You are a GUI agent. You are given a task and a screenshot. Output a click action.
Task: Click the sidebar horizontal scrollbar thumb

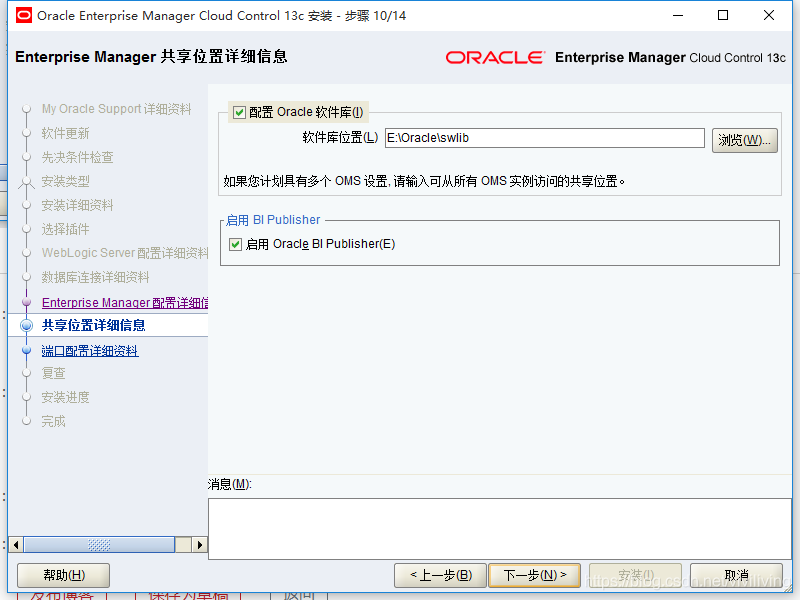point(99,545)
